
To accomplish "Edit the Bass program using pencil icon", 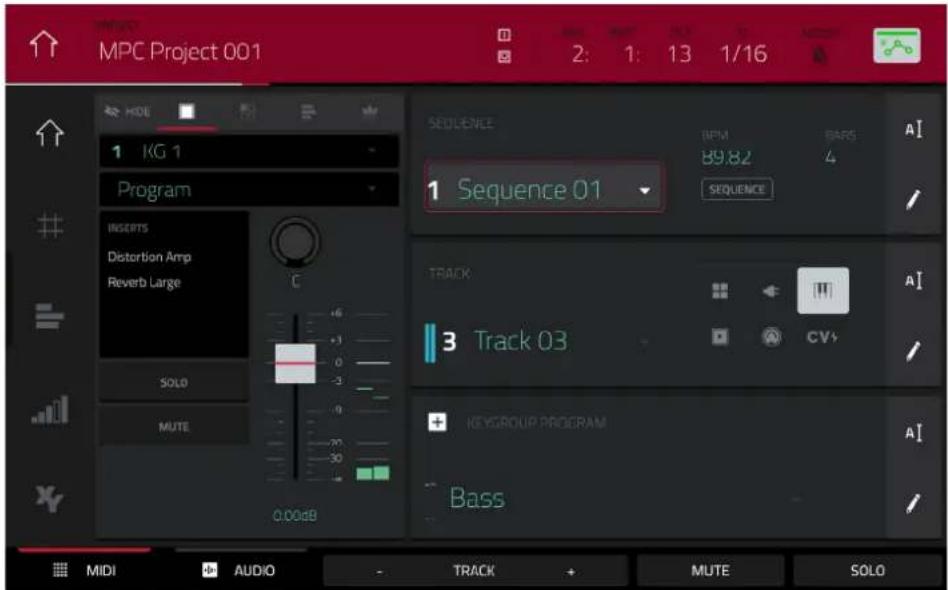I will pyautogui.click(x=914, y=503).
